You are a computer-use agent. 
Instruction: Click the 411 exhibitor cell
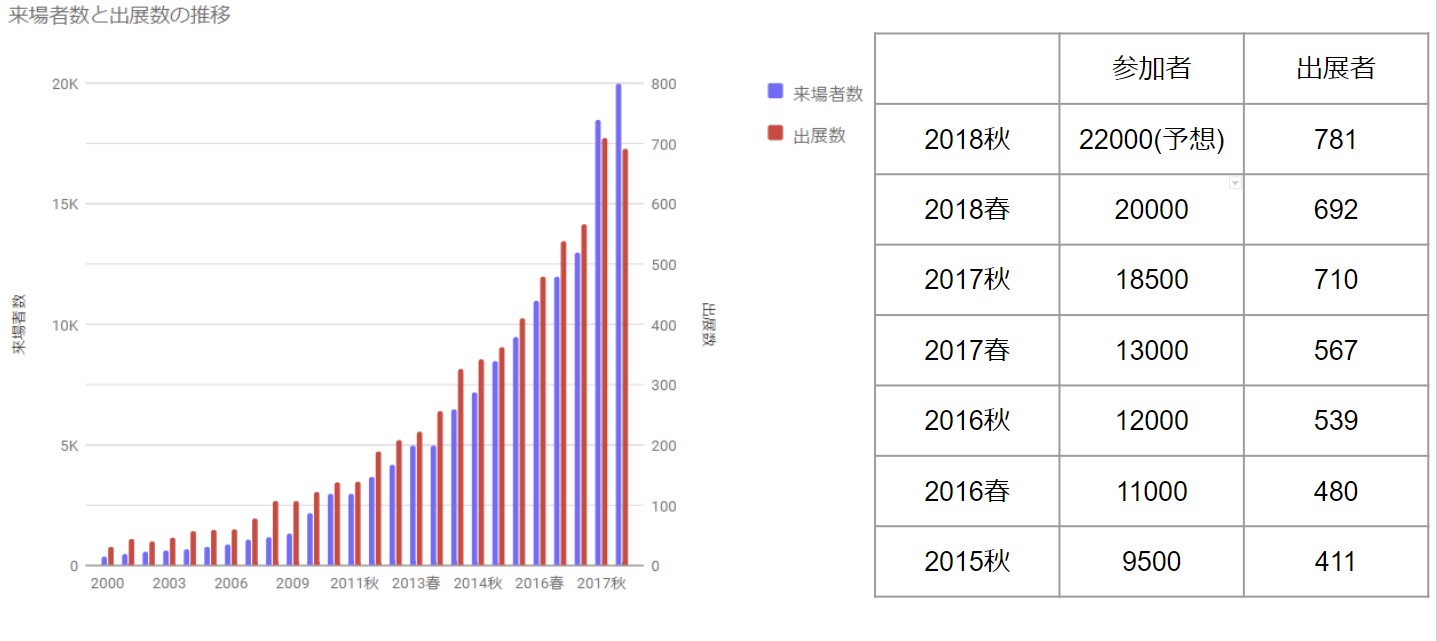coord(1336,561)
